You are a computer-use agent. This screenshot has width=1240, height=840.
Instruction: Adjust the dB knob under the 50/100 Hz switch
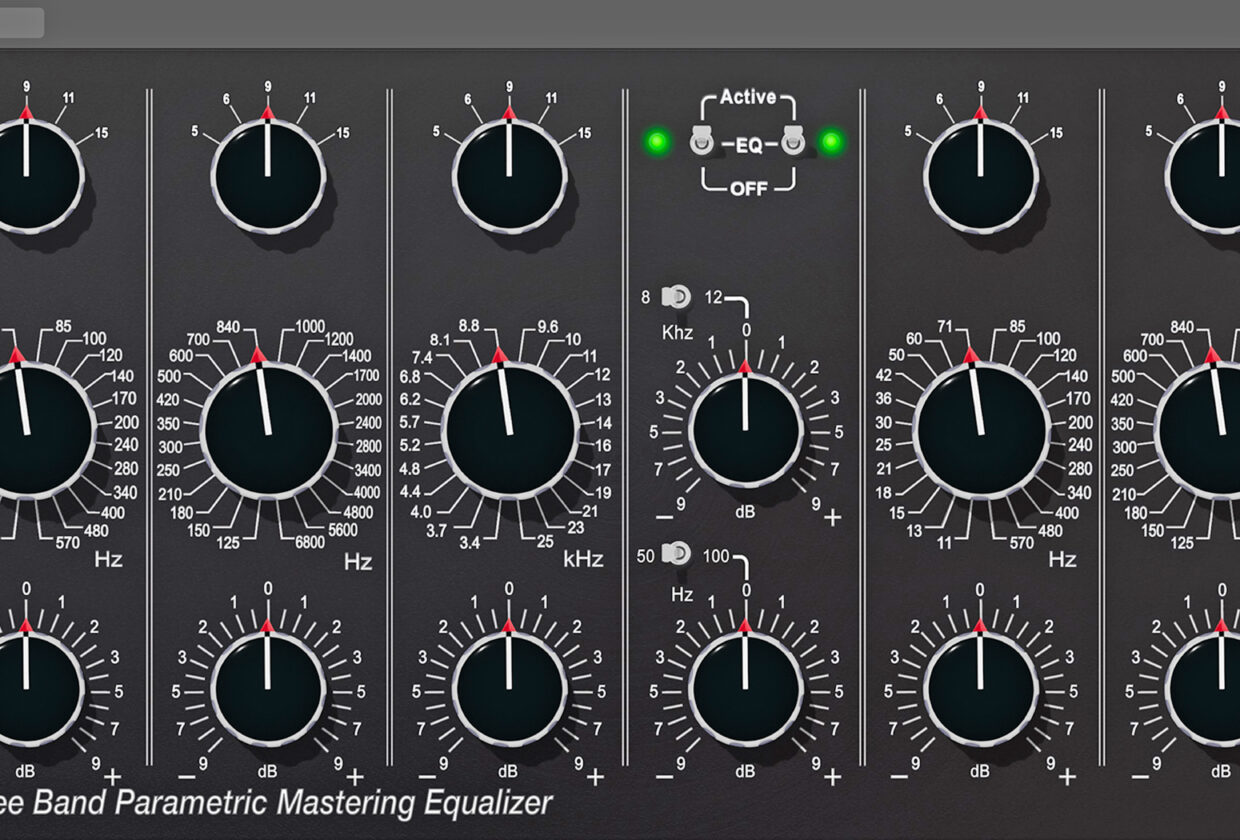(745, 687)
